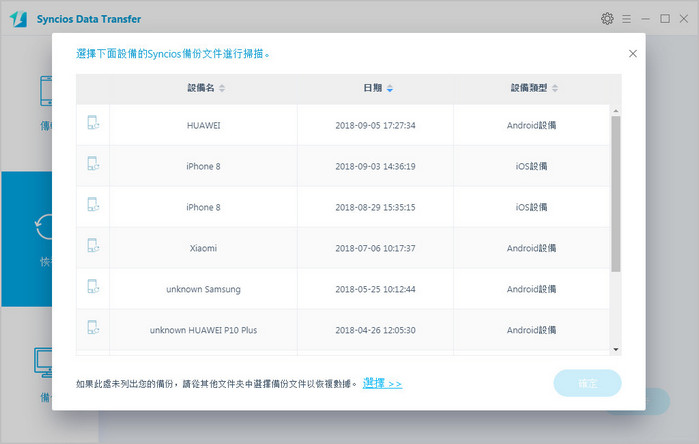Image resolution: width=699 pixels, height=444 pixels.
Task: Select the date 2018-08-29 15:35:15
Action: (375, 207)
